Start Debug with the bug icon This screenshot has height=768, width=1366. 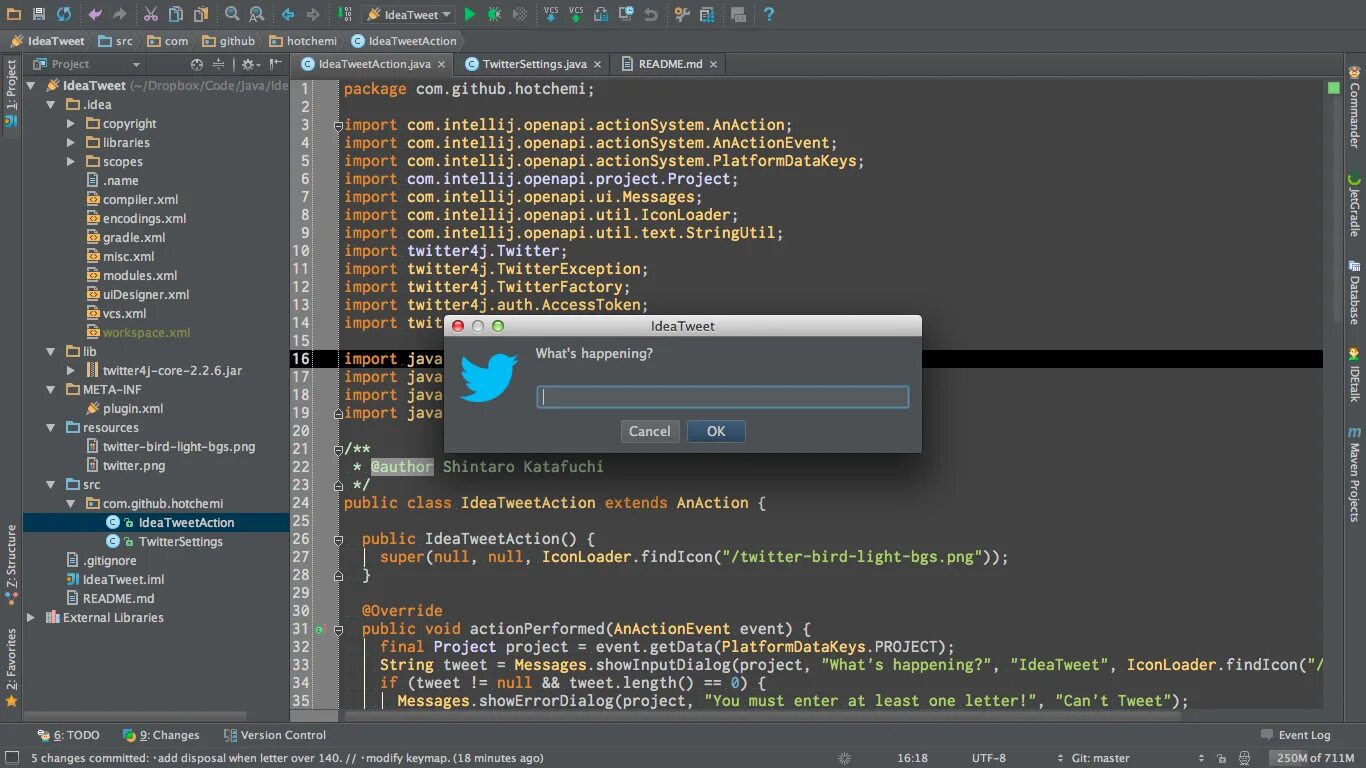[495, 14]
